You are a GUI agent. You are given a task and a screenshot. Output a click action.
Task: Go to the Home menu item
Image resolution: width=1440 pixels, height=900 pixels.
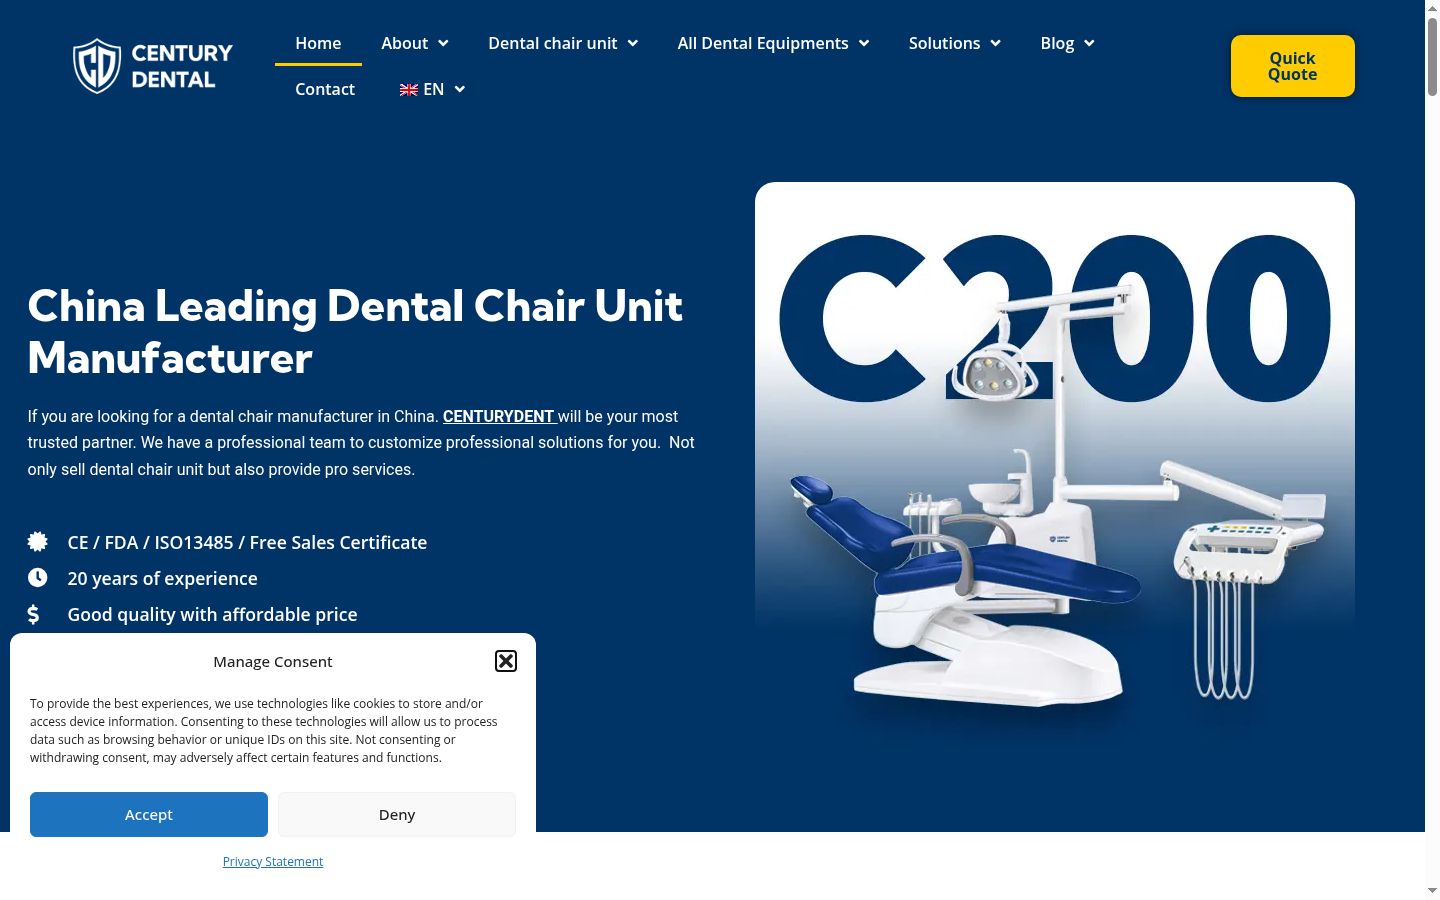[318, 43]
